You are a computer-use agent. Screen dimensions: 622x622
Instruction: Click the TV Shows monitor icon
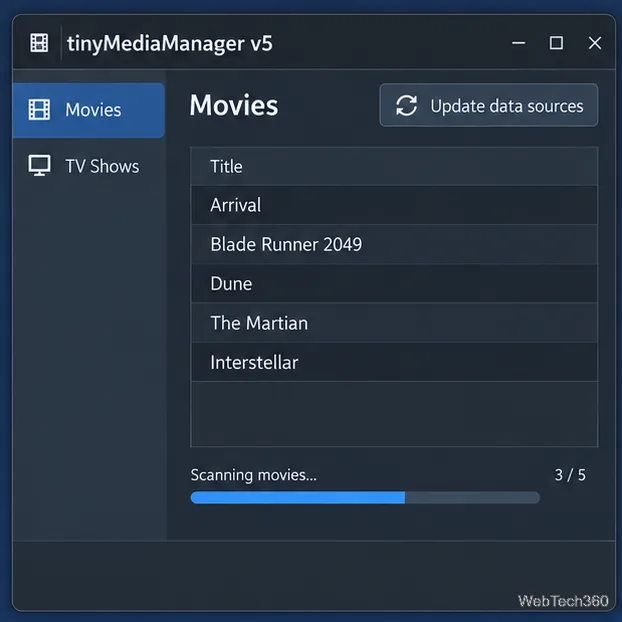(39, 165)
